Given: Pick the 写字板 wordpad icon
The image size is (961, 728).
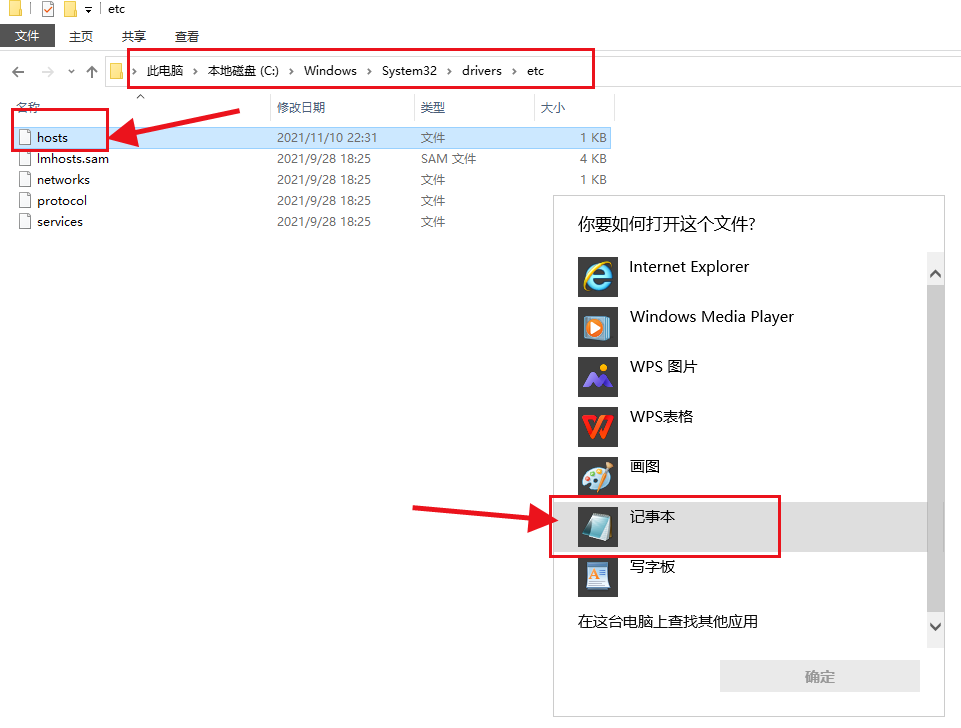Looking at the screenshot, I should click(598, 576).
